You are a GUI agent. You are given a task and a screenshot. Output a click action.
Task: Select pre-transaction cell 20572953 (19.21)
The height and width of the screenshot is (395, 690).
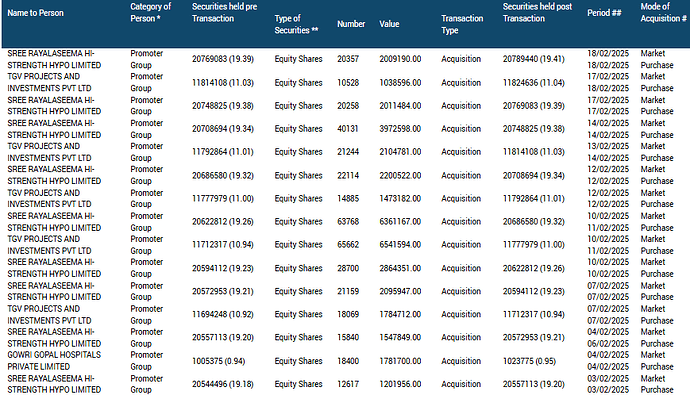click(223, 291)
